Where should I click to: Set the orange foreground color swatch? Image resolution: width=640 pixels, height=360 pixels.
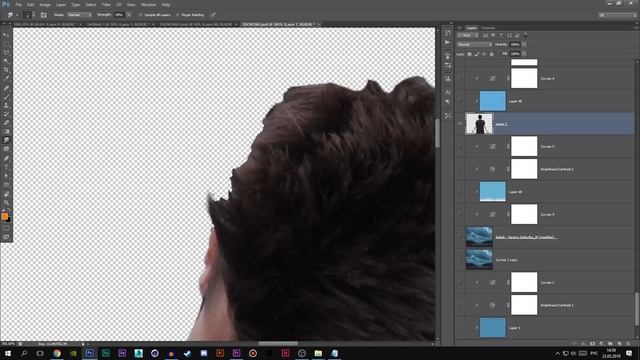pos(4,216)
